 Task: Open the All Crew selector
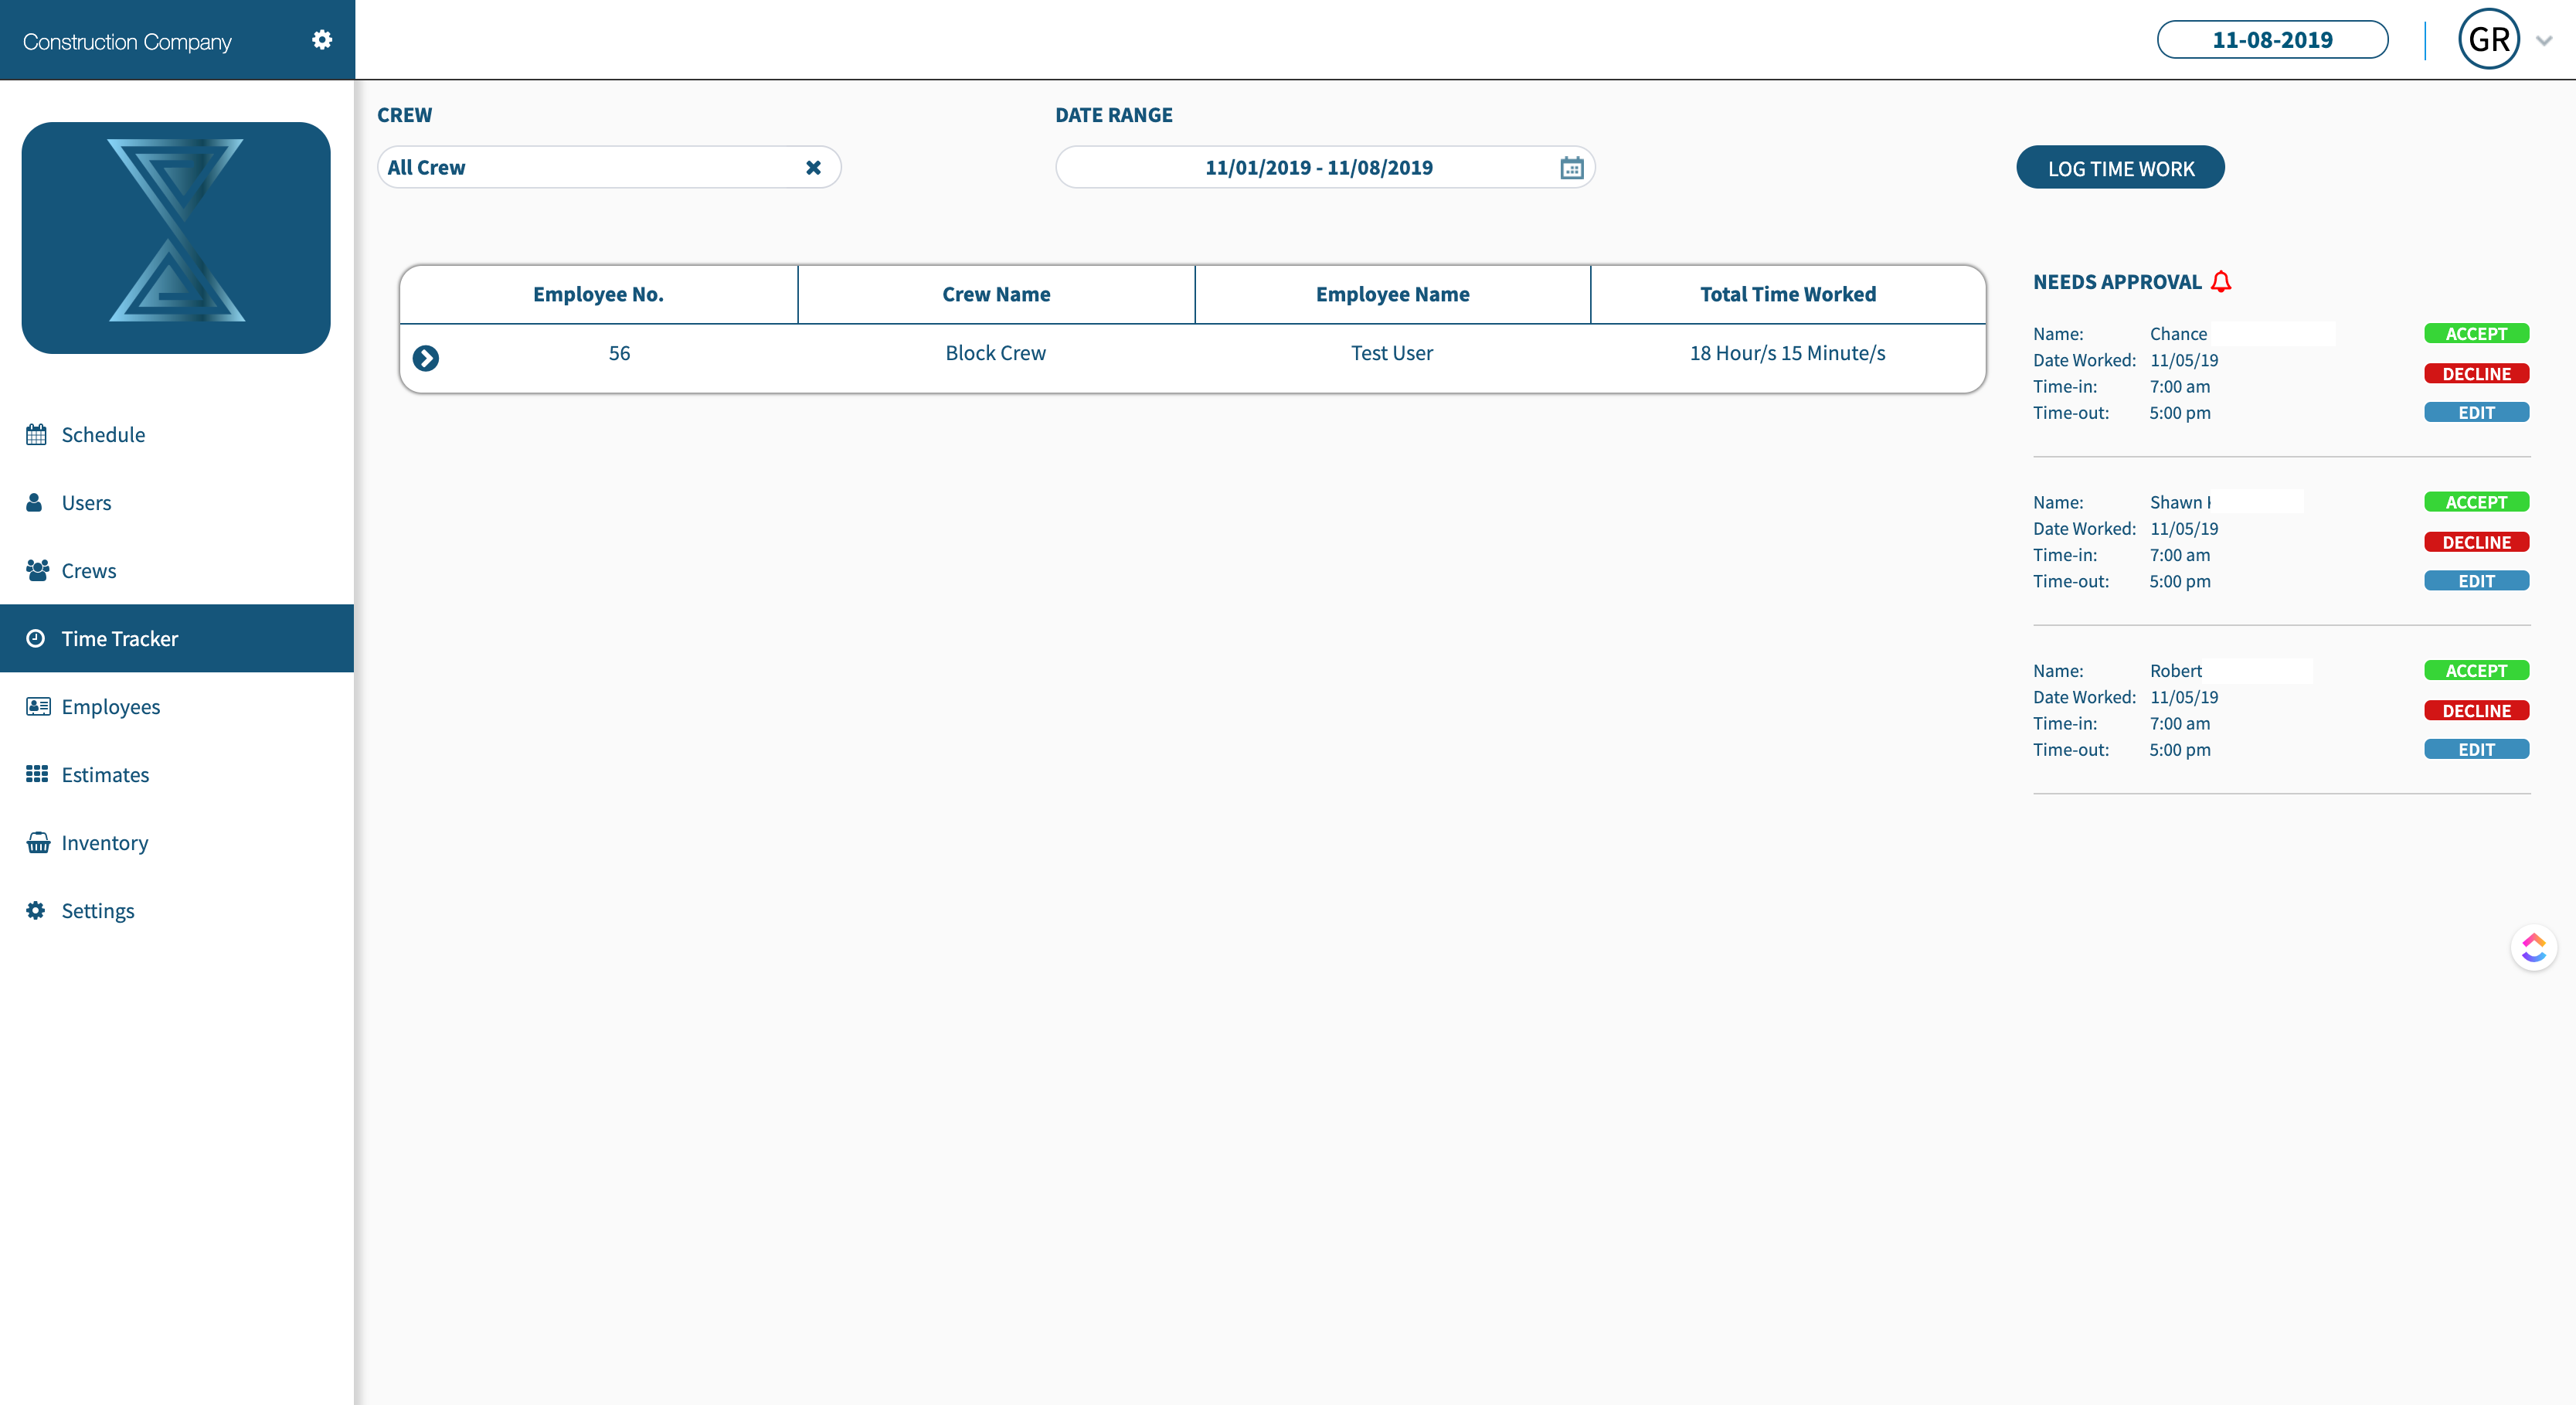click(x=608, y=167)
